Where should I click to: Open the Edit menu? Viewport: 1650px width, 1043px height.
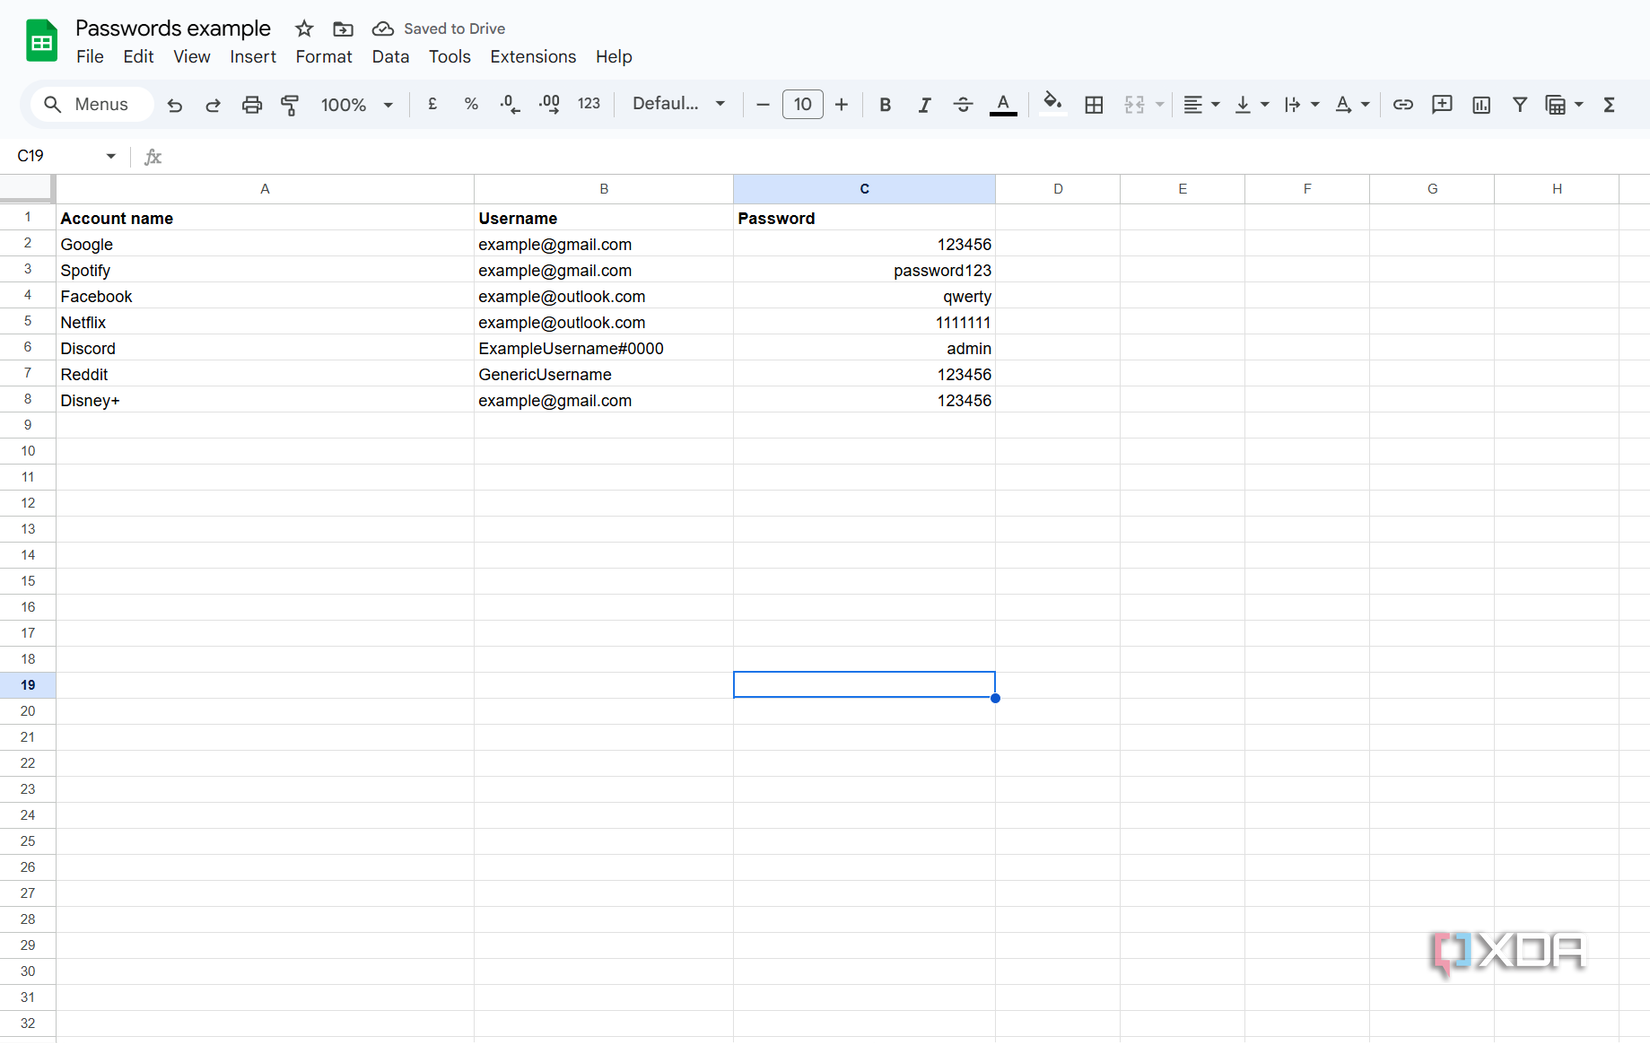pos(138,57)
